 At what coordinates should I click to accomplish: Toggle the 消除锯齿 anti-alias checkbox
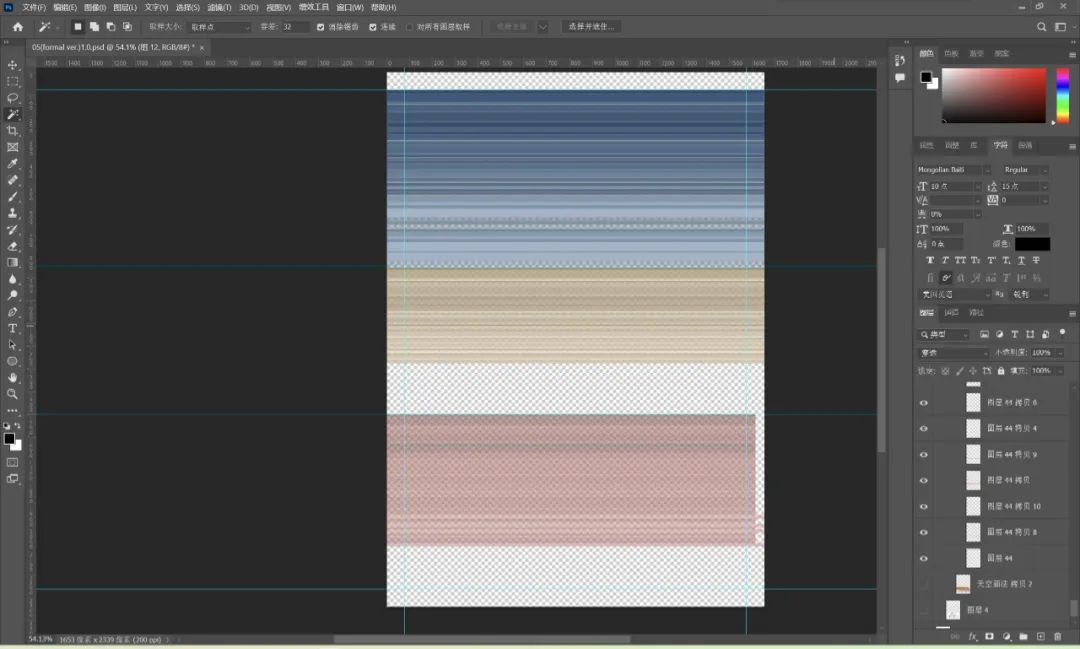320,27
